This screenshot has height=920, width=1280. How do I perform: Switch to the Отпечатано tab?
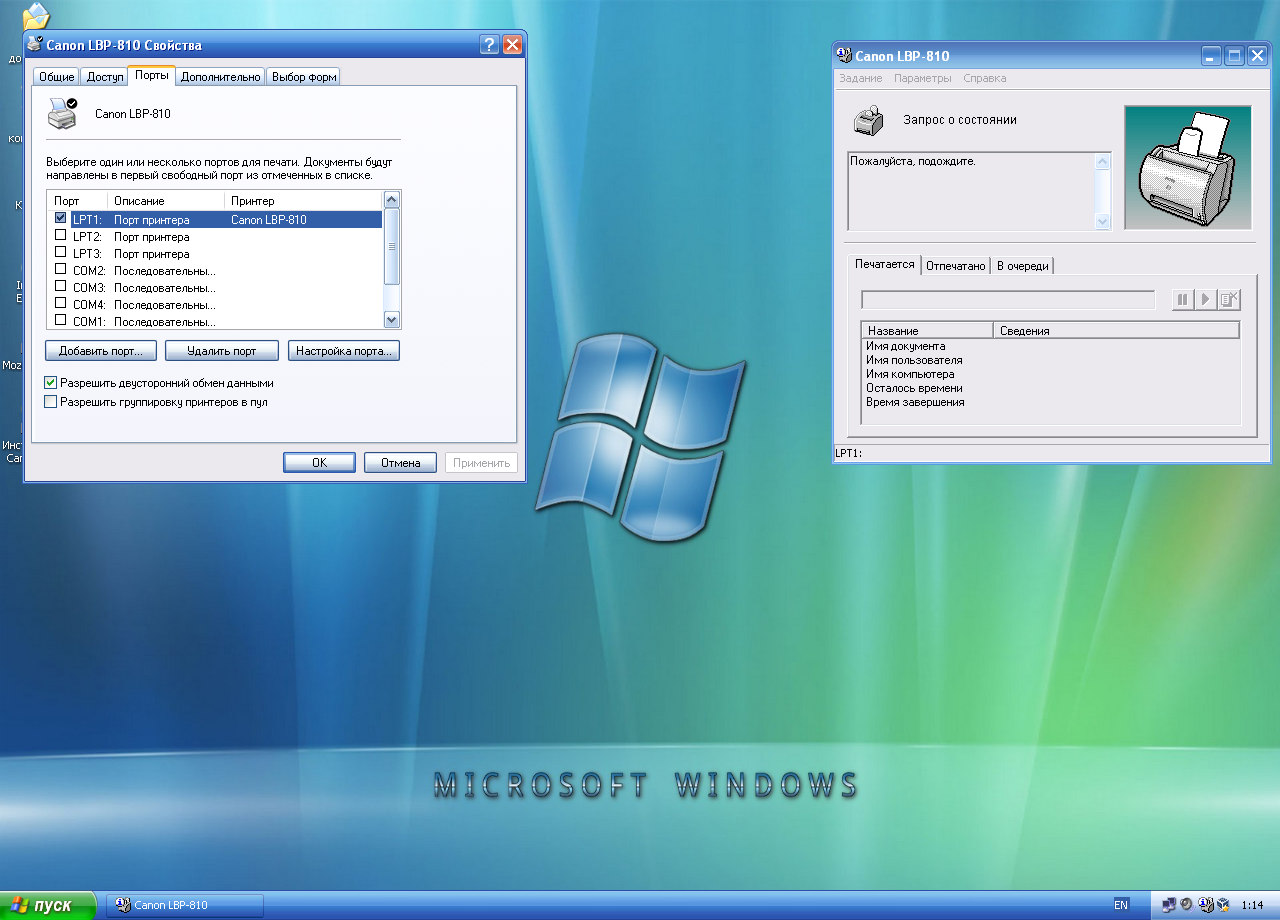pyautogui.click(x=956, y=266)
